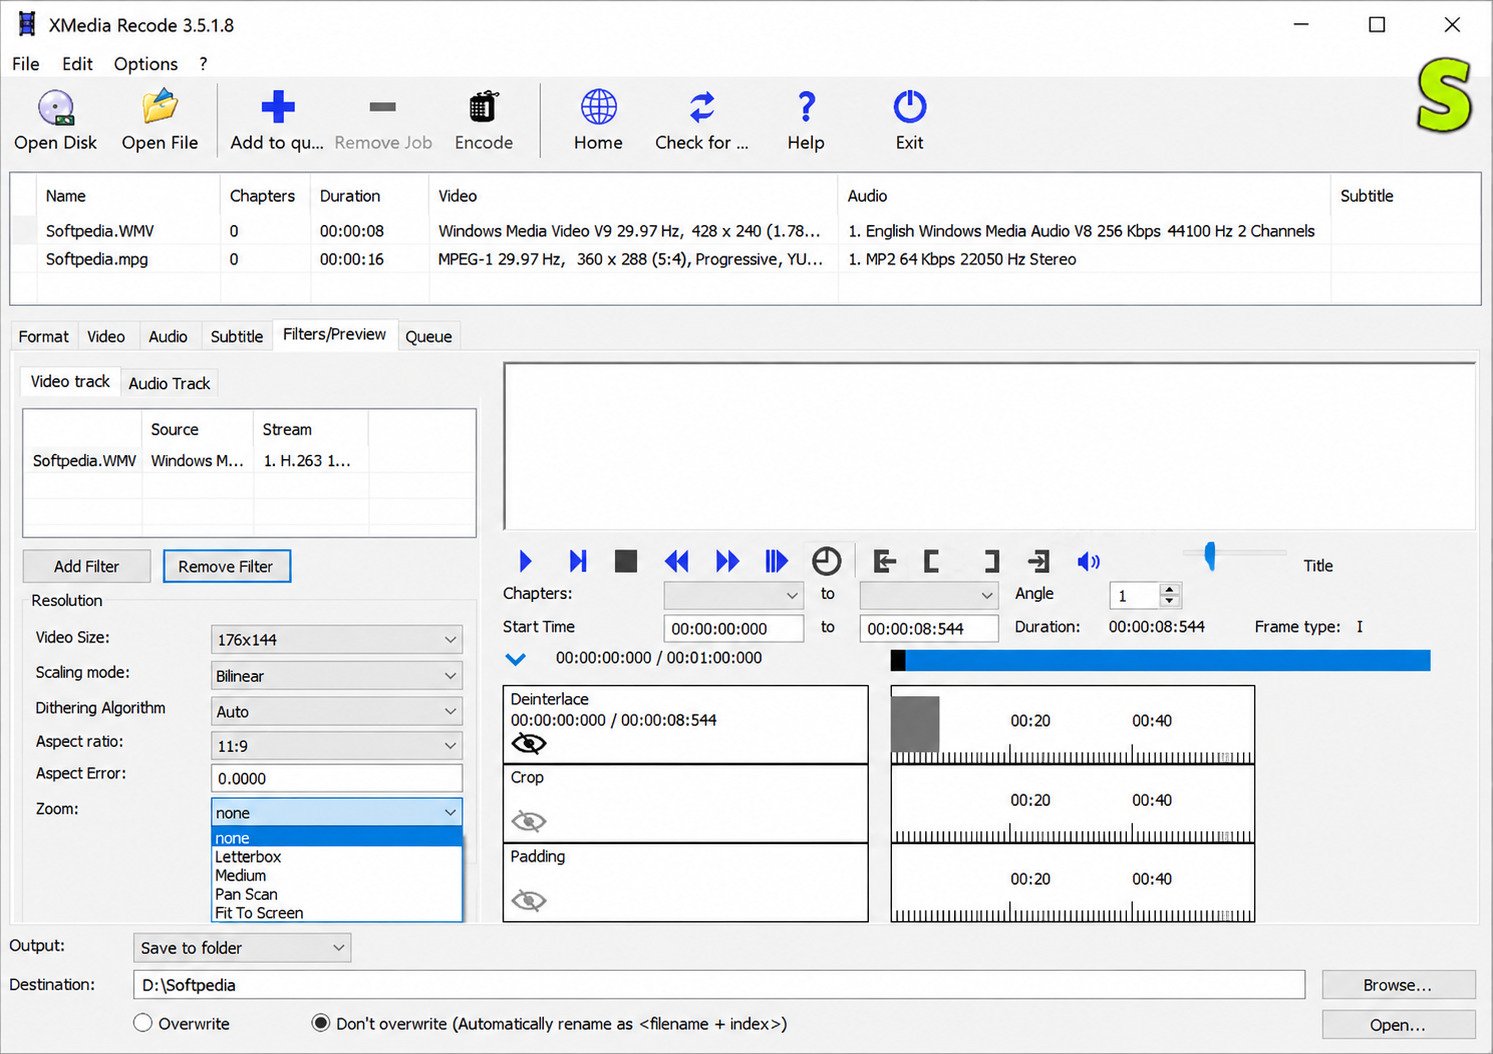Open the Dithering Algorithm dropdown
This screenshot has width=1493, height=1054.
point(337,711)
